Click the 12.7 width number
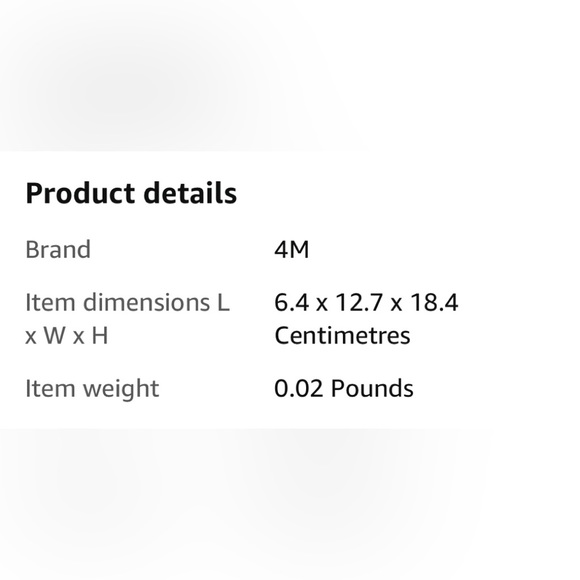The width and height of the screenshot is (580, 580). pos(359,303)
